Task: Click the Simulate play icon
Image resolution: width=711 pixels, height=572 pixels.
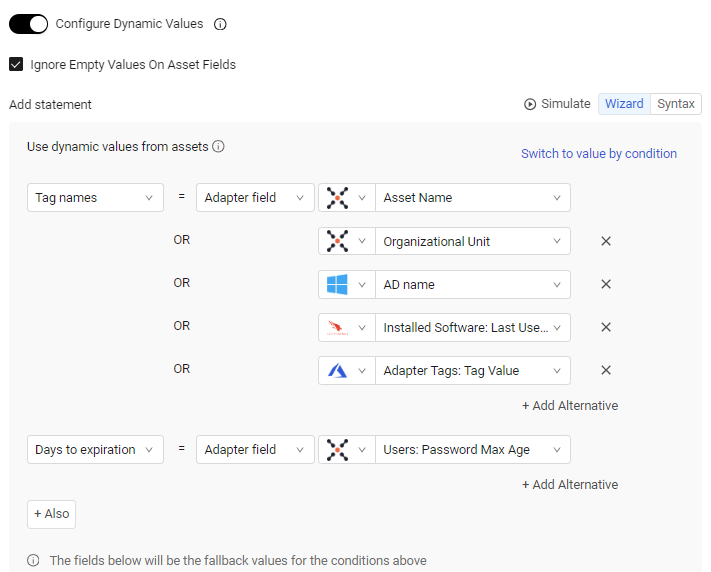Action: coord(530,104)
